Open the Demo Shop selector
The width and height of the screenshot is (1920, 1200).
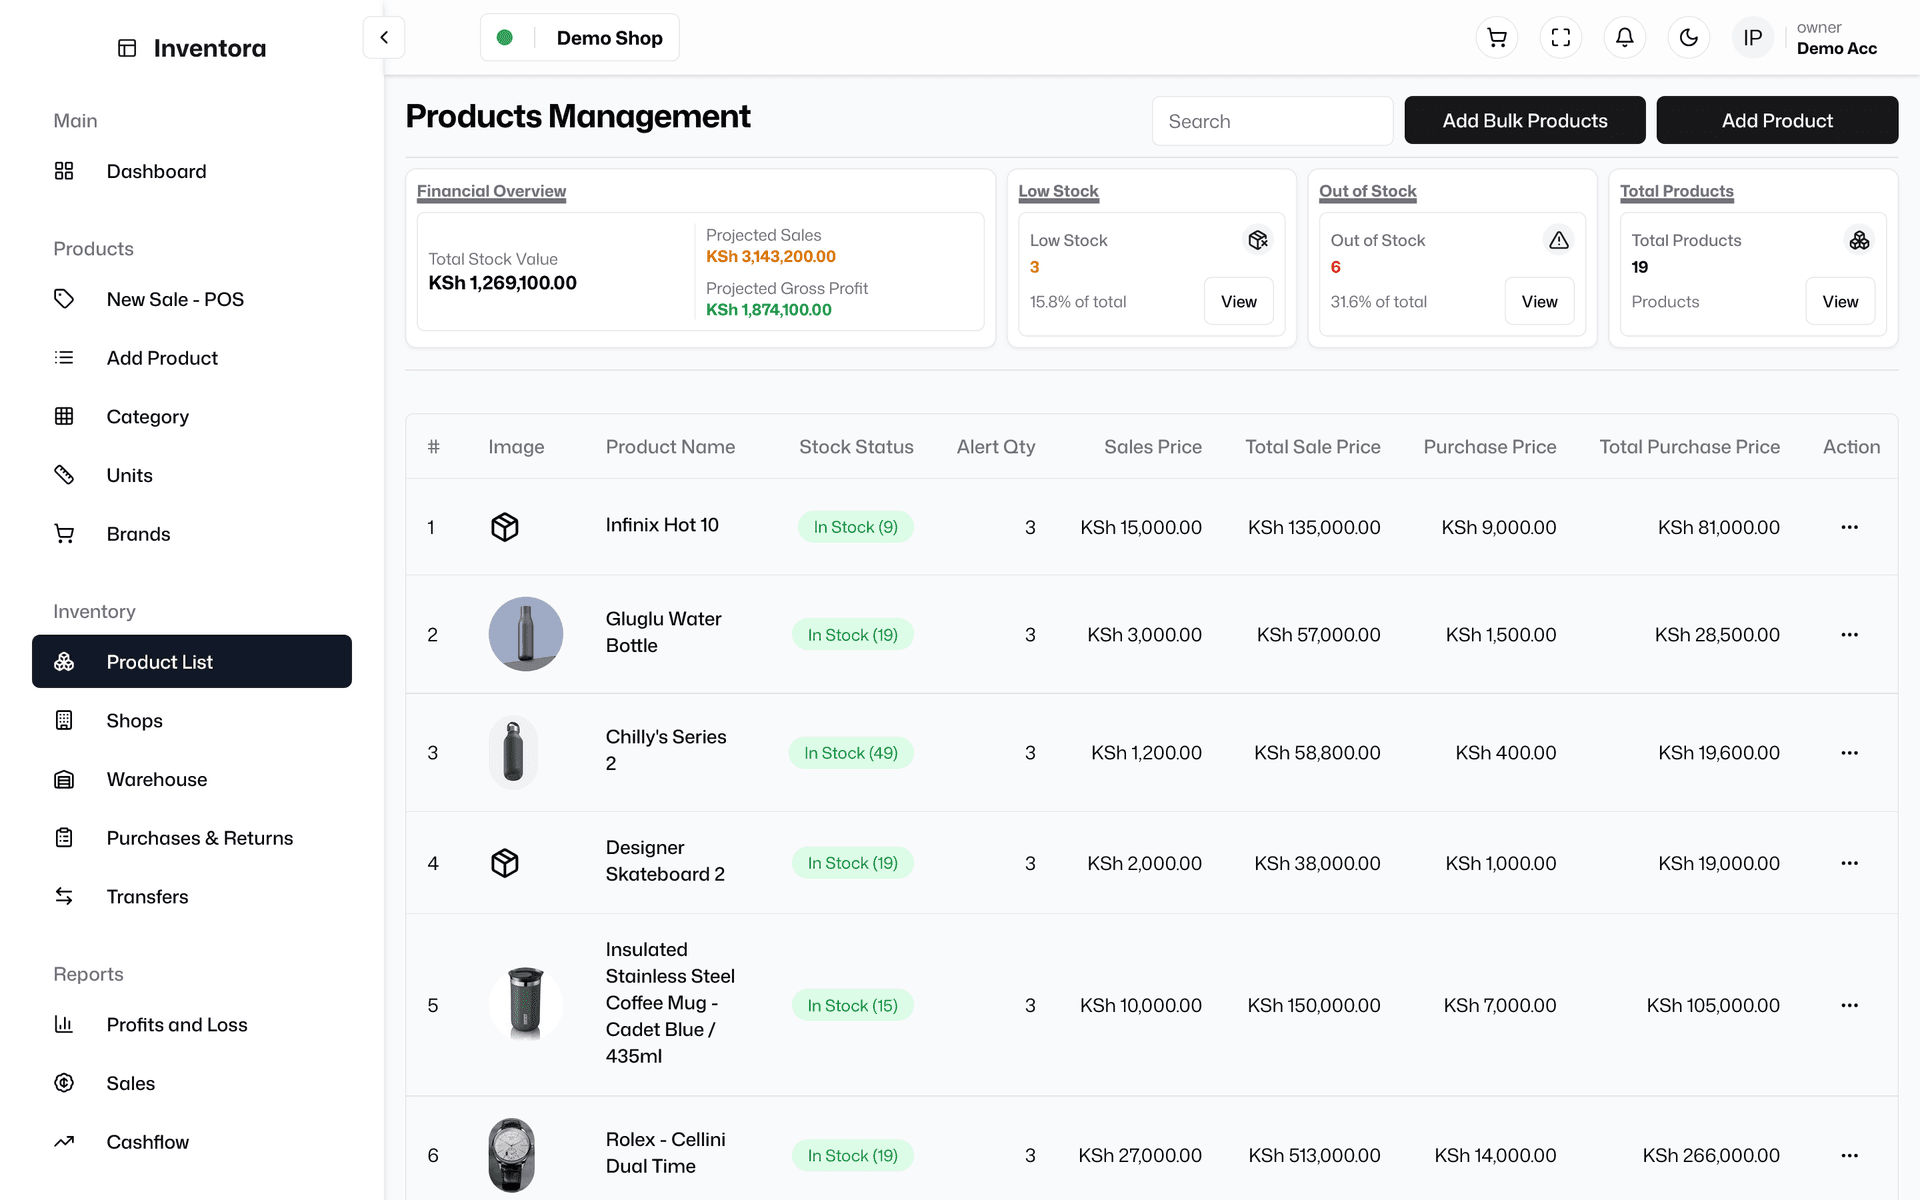pos(580,38)
